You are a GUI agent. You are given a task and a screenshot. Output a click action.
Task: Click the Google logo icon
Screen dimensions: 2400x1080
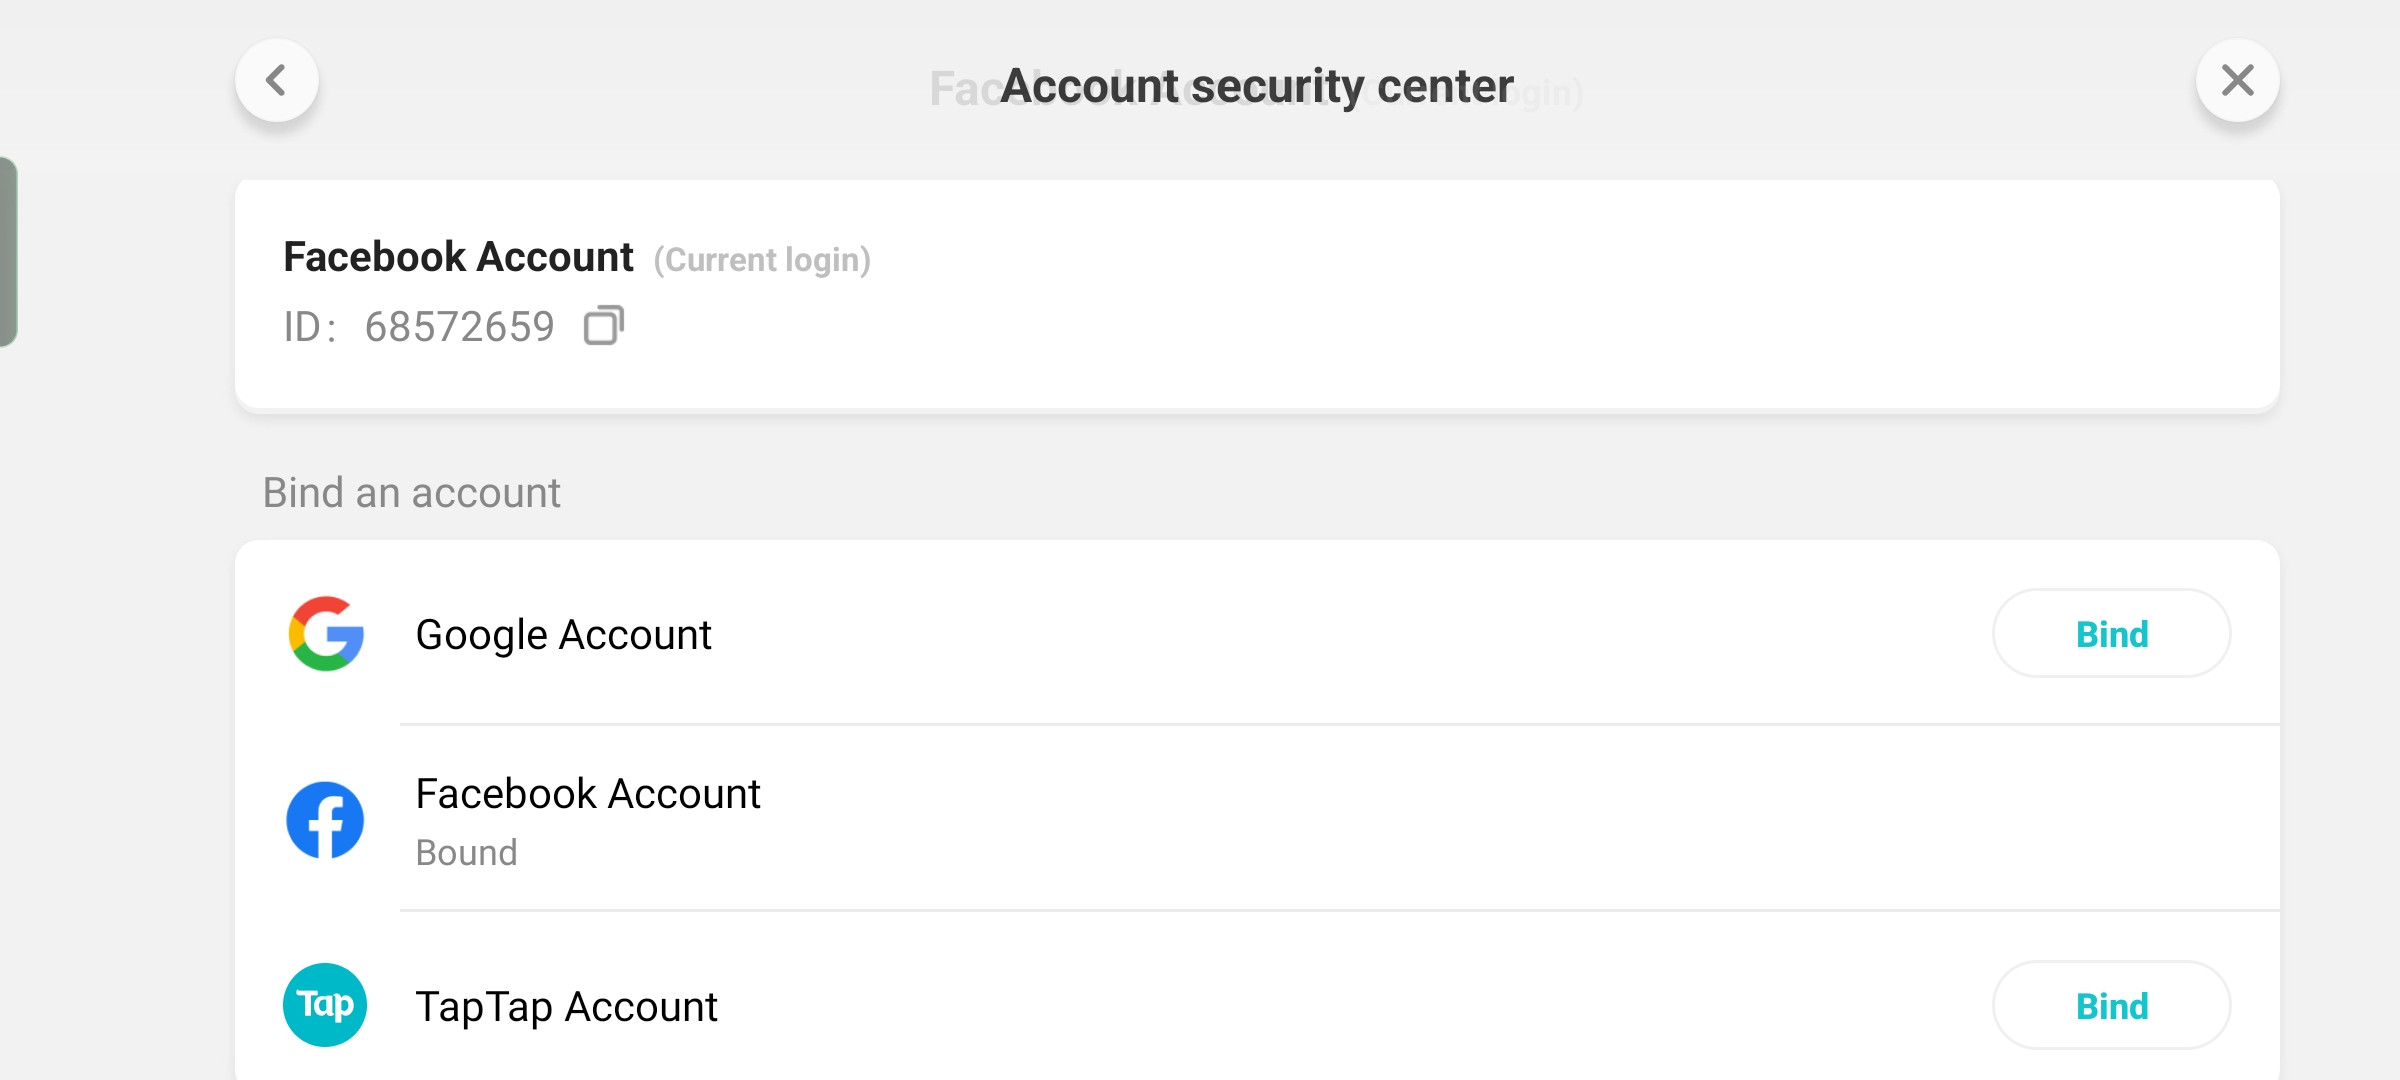[326, 634]
